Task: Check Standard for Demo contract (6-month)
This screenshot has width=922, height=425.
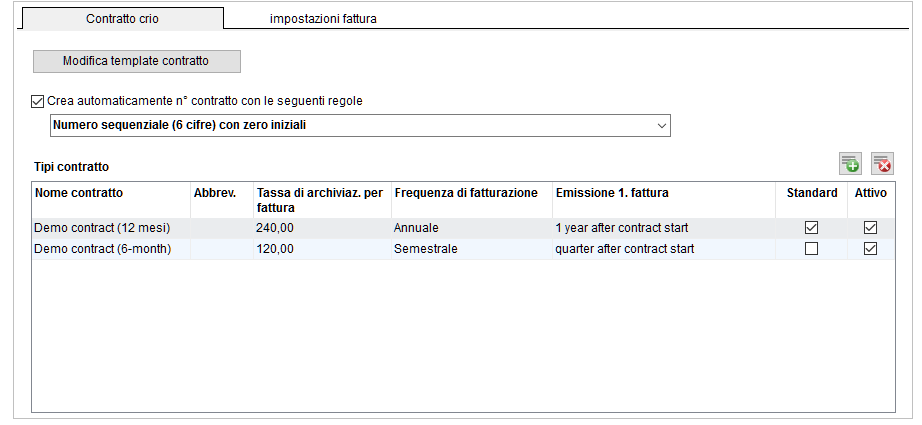Action: click(811, 249)
